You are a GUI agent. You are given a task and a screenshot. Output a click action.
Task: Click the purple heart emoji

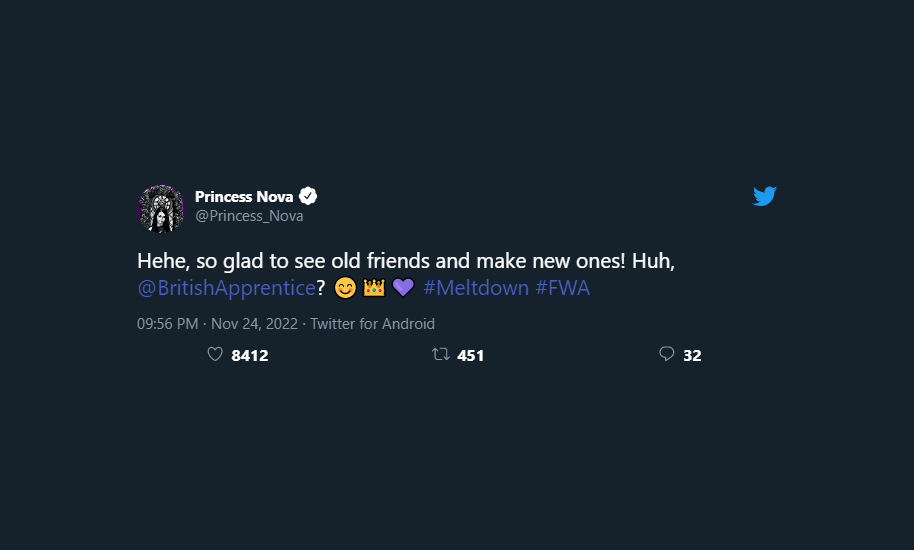click(403, 289)
